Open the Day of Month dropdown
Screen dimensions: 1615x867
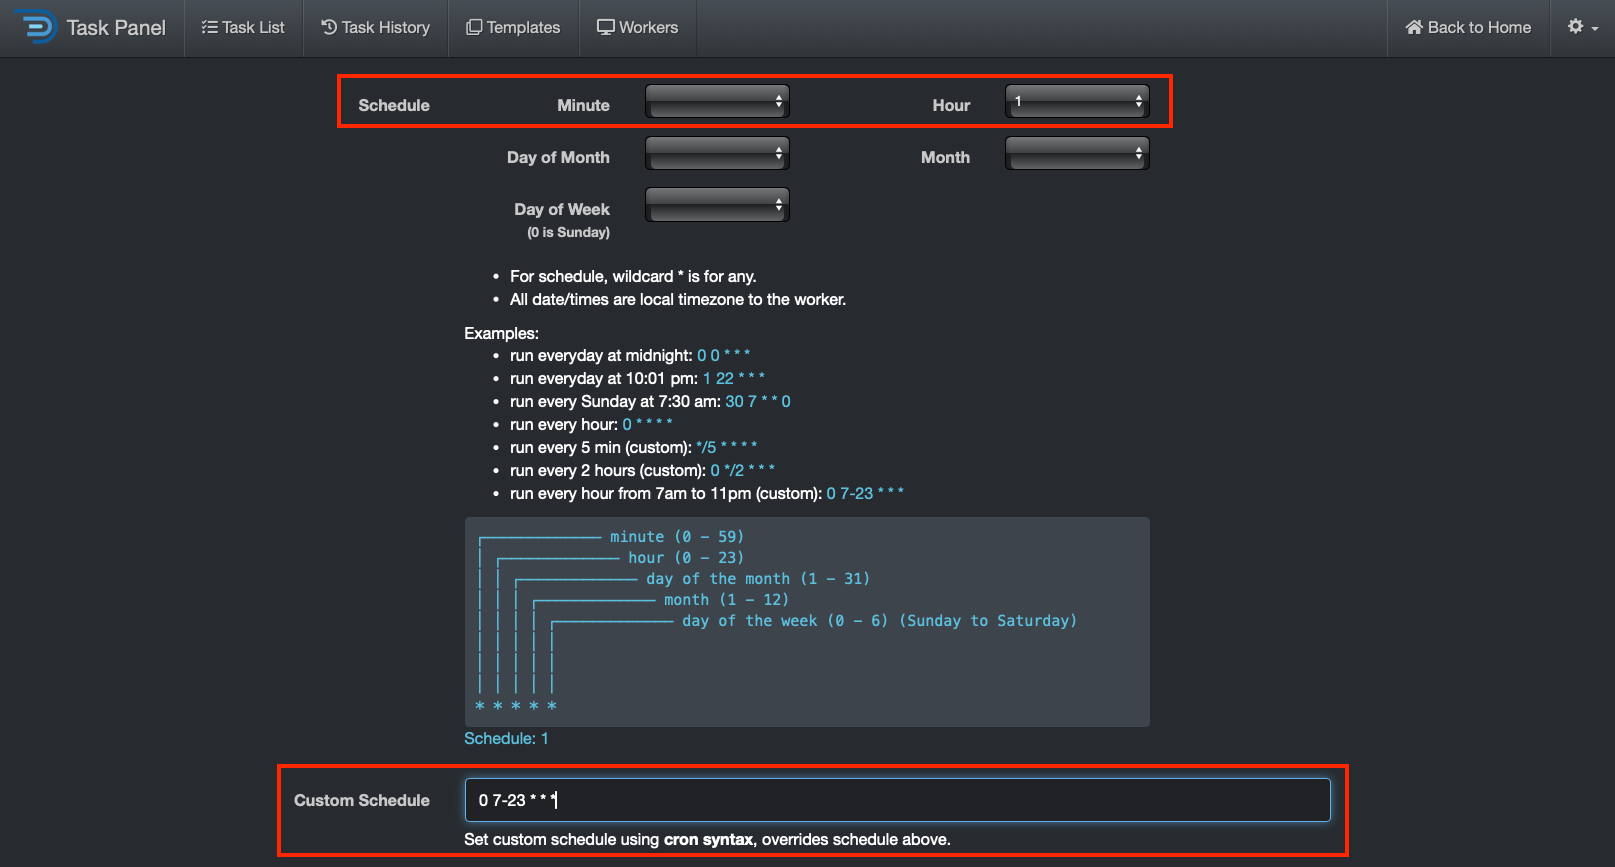point(717,153)
